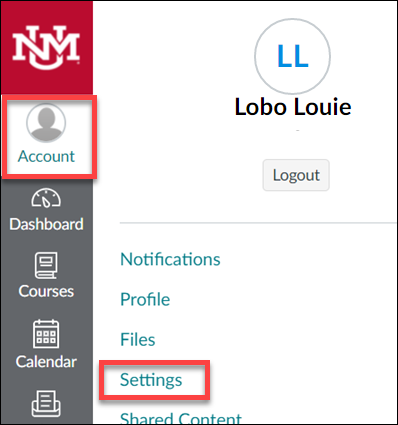This screenshot has height=425, width=398.
Task: Click the Logout button
Action: [296, 175]
